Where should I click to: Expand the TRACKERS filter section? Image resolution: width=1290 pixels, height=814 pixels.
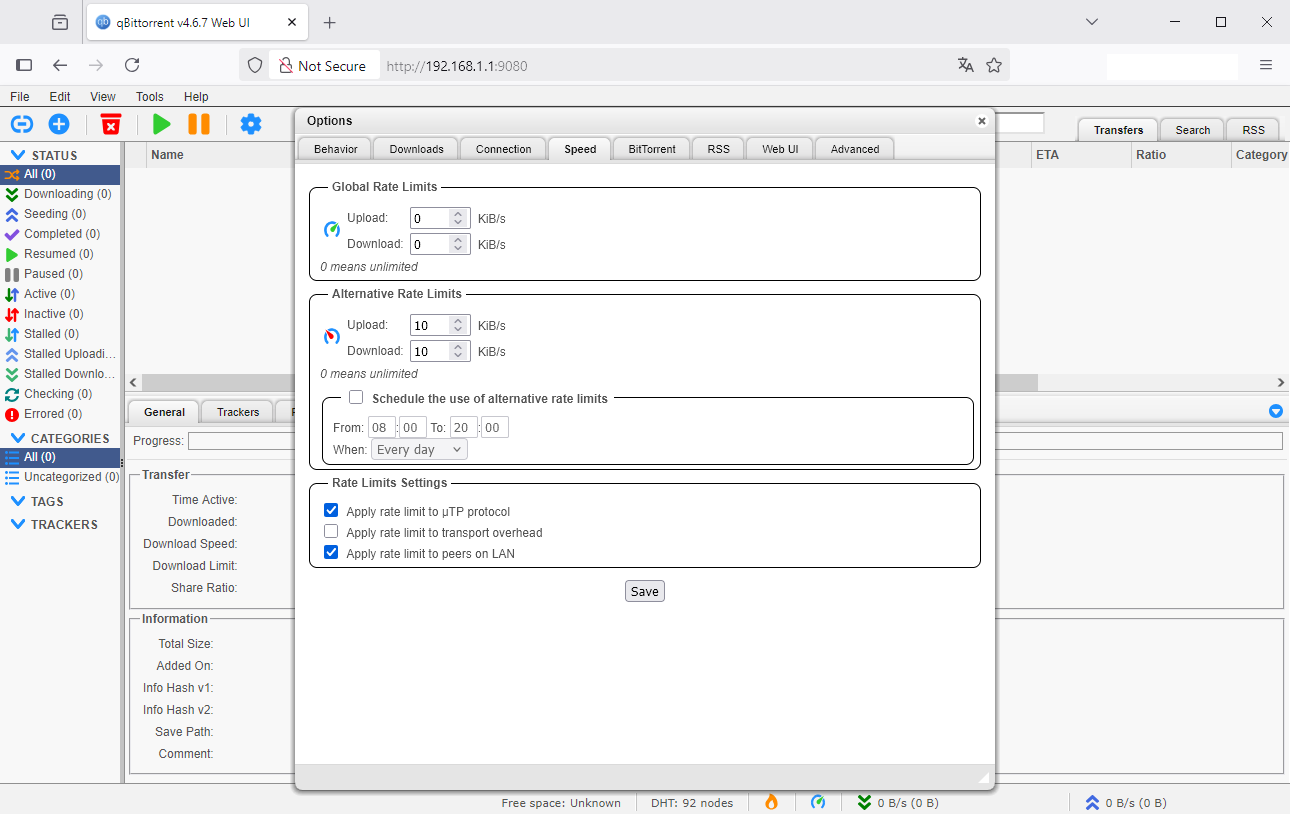point(18,524)
